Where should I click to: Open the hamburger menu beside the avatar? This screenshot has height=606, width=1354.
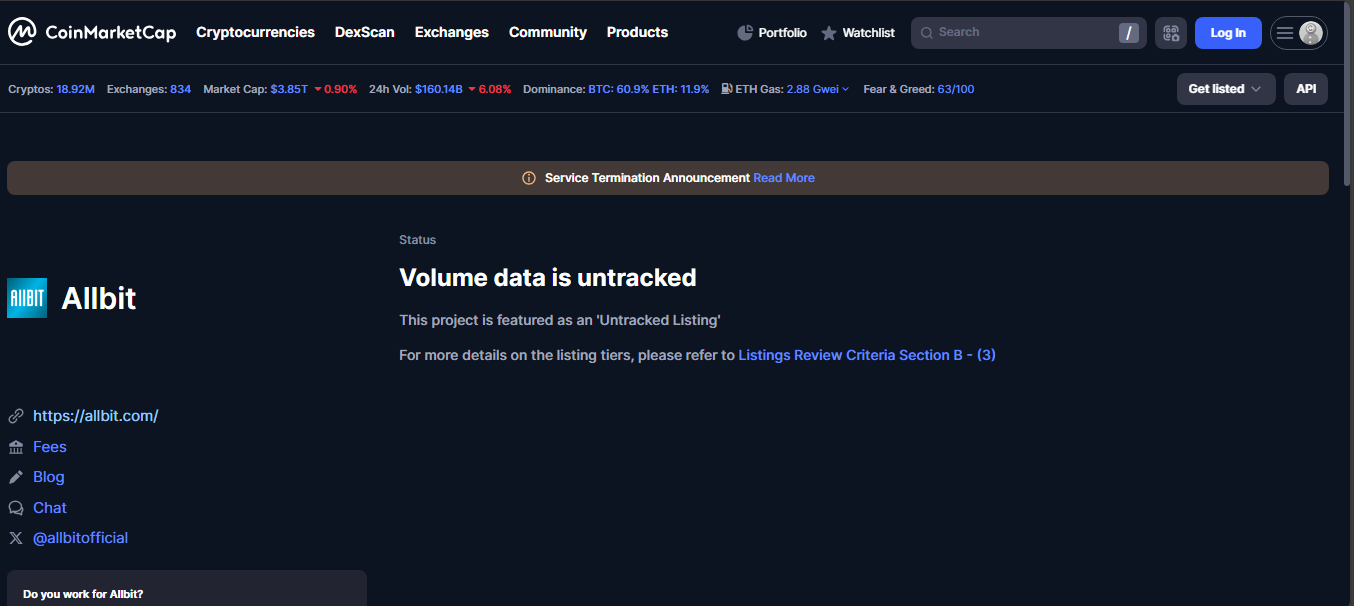(1285, 33)
